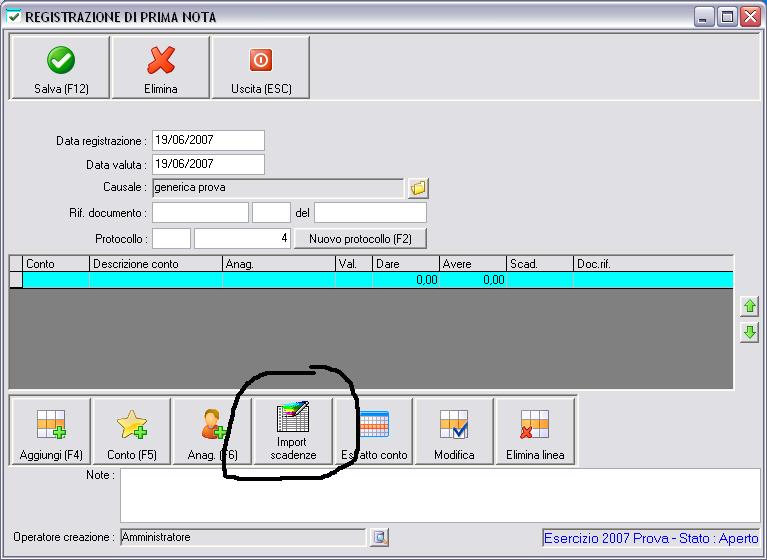
Task: Click the Rif. documento date field after 'del'
Action: pyautogui.click(x=370, y=213)
